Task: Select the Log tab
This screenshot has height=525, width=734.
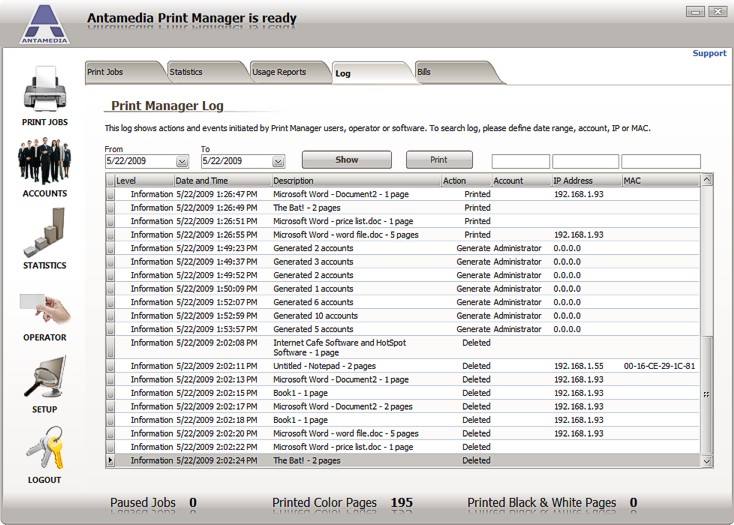Action: pyautogui.click(x=372, y=73)
